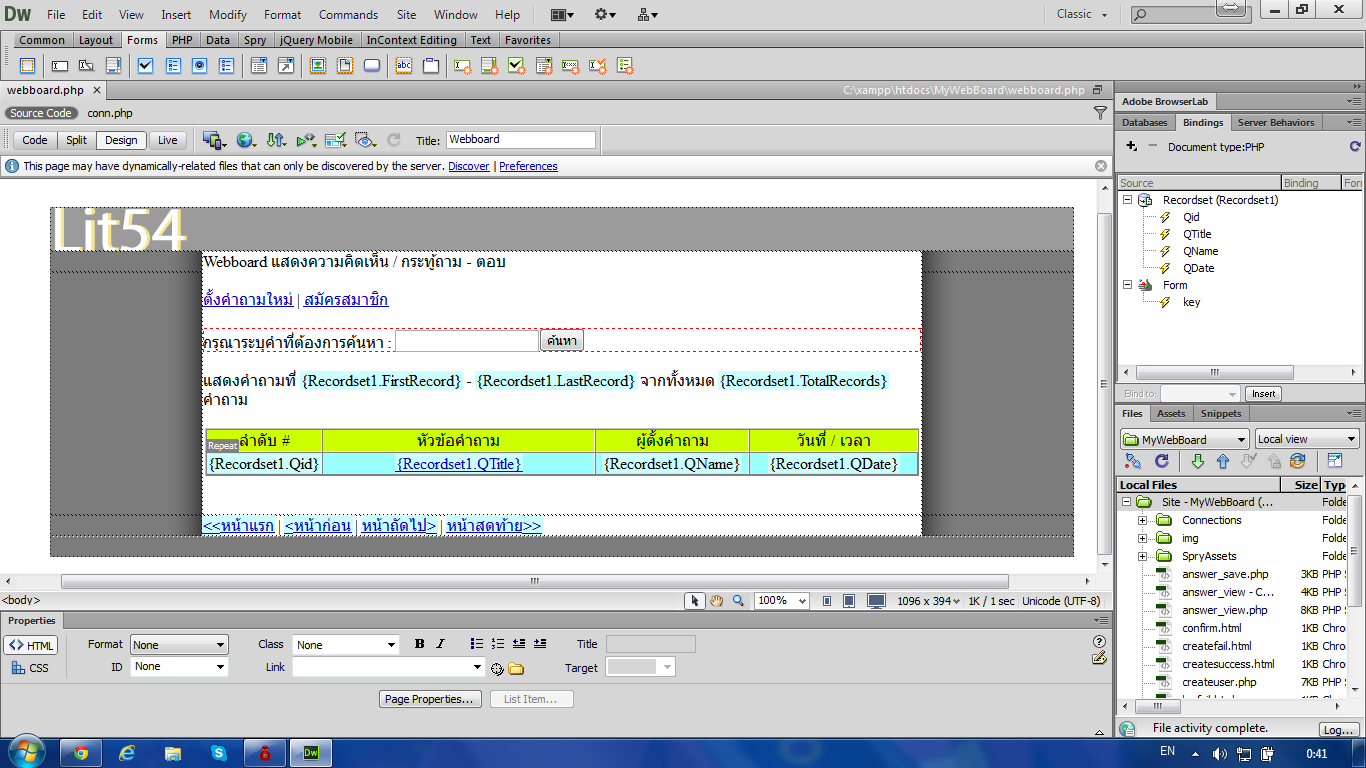Insert an Image Field form element
1366x768 pixels.
318,66
